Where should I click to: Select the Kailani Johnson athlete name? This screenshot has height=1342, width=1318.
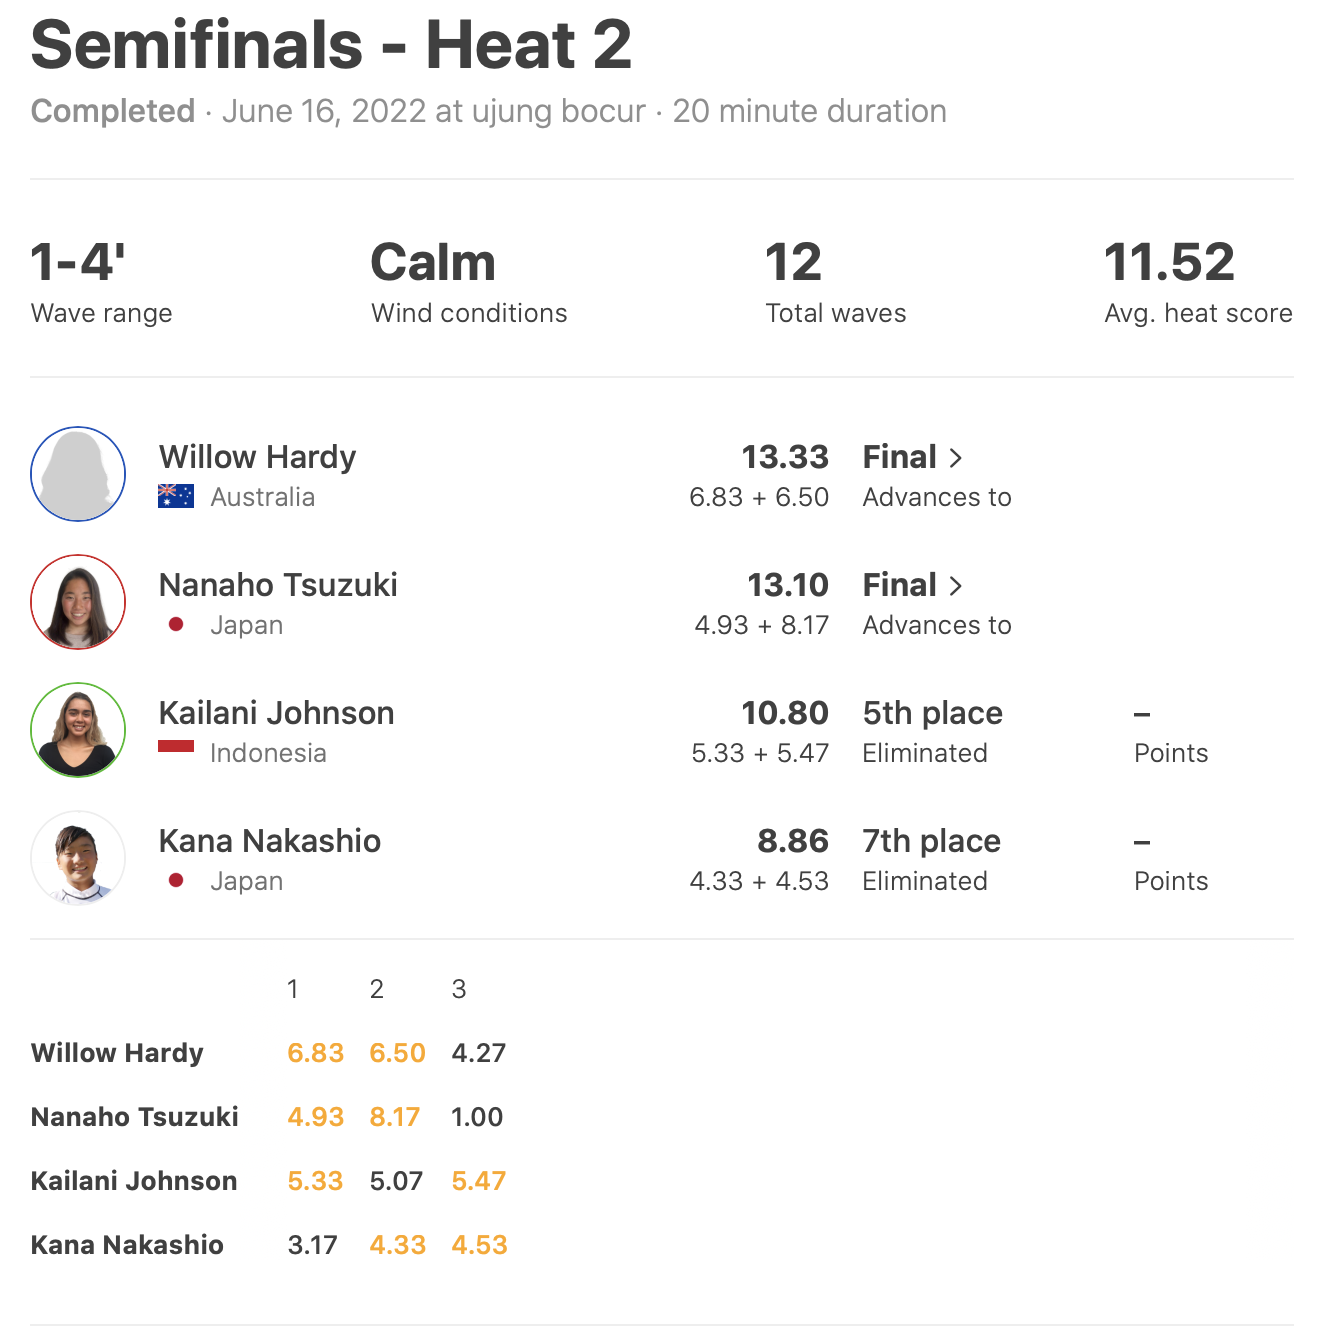point(276,713)
